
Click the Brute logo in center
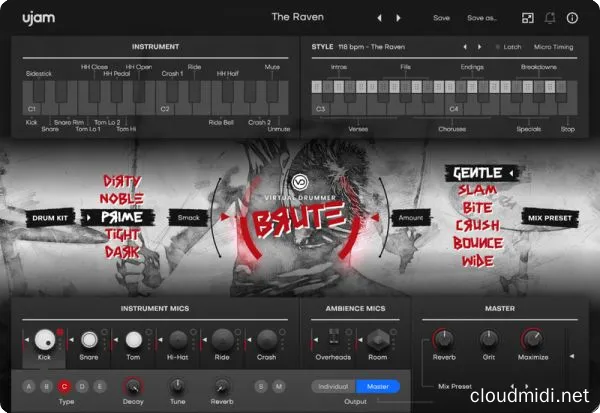pos(300,220)
